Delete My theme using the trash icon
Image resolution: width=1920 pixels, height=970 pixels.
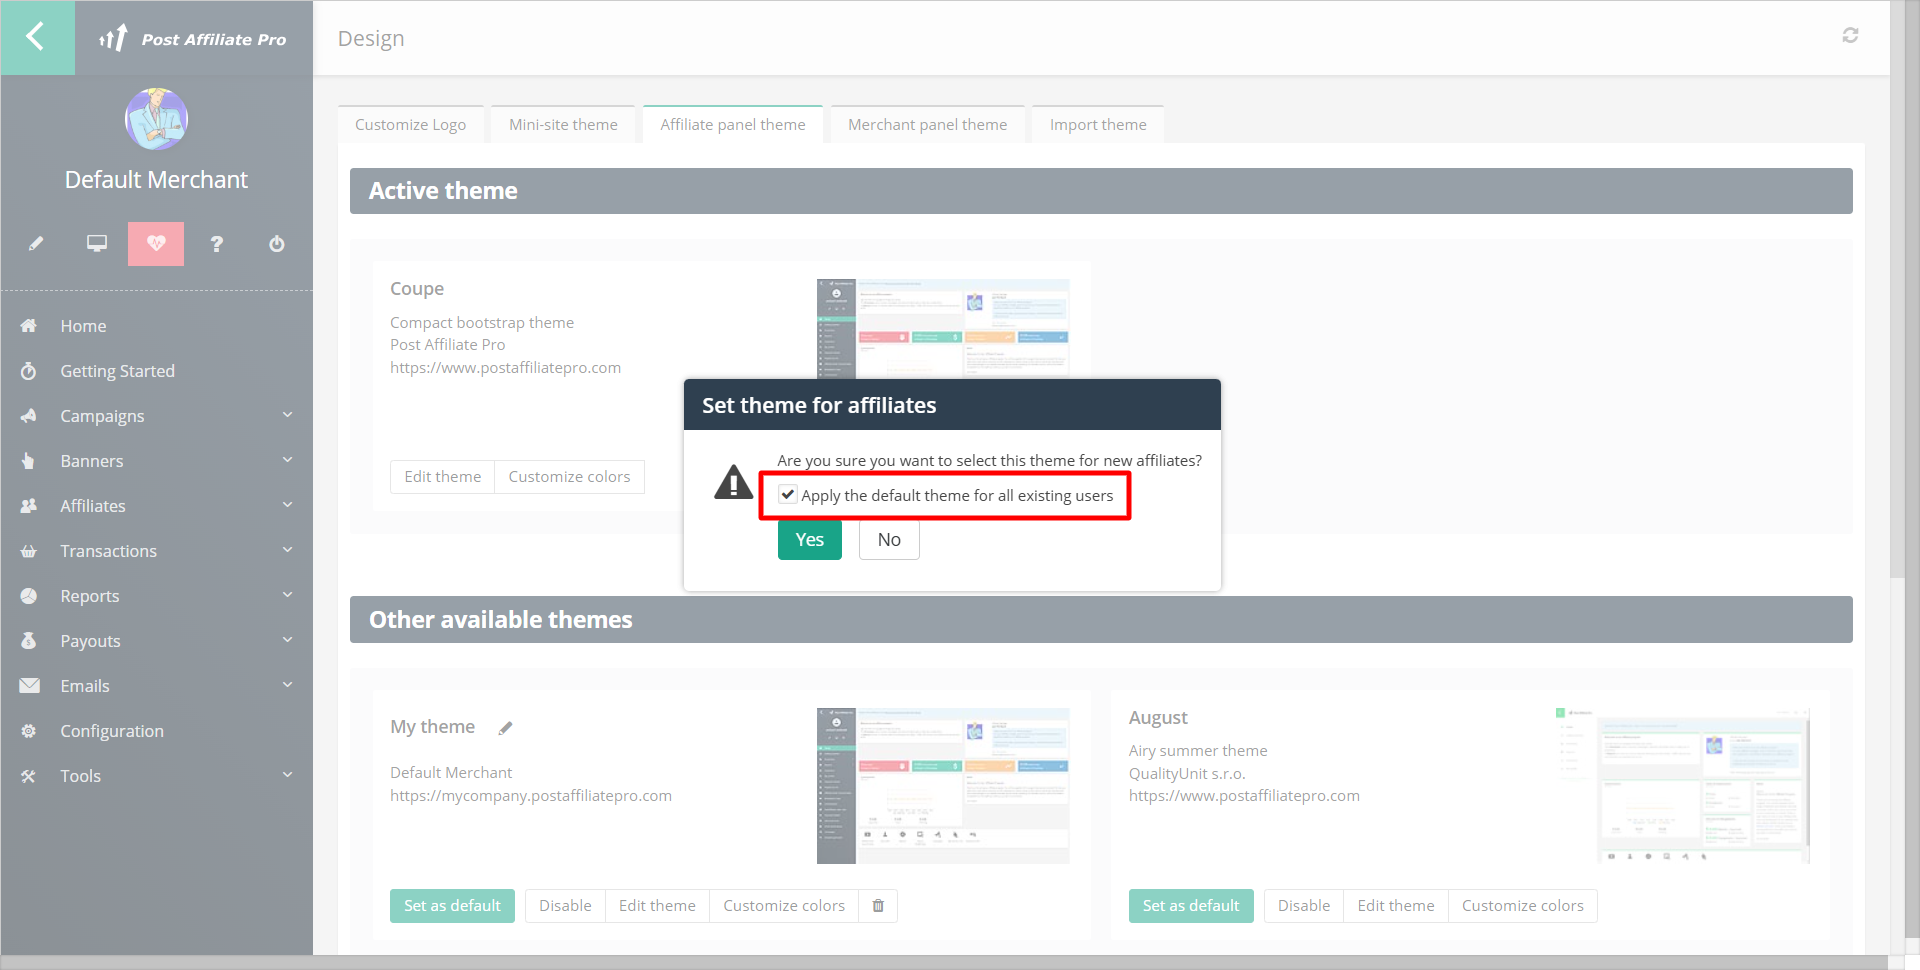[878, 906]
